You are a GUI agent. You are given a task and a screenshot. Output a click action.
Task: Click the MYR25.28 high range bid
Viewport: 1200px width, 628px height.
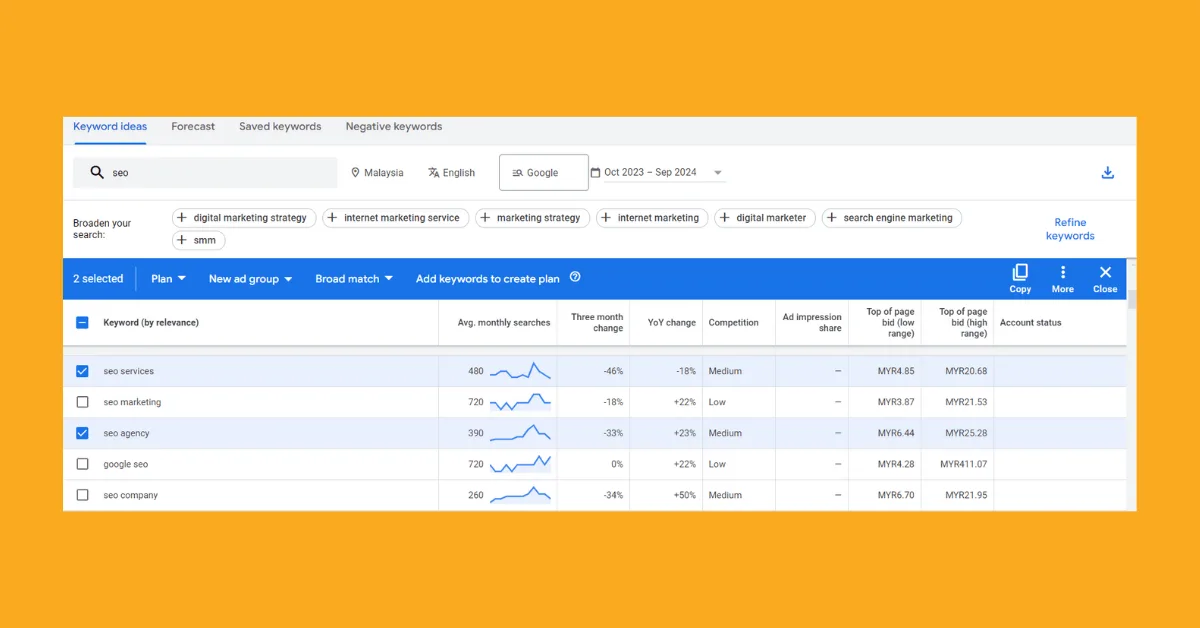(966, 433)
